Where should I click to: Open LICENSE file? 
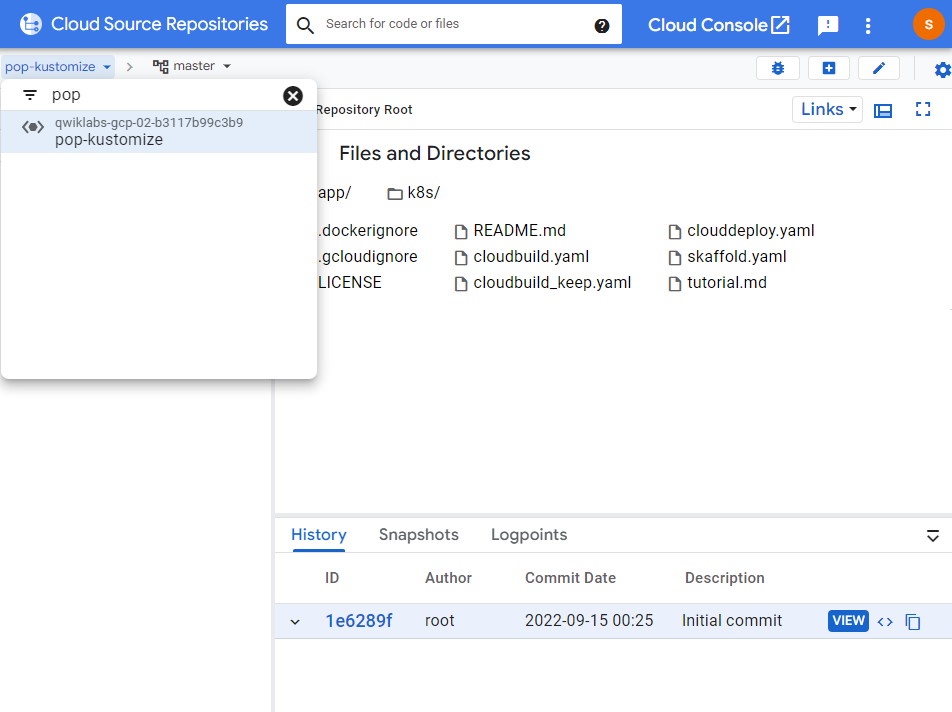click(x=350, y=283)
